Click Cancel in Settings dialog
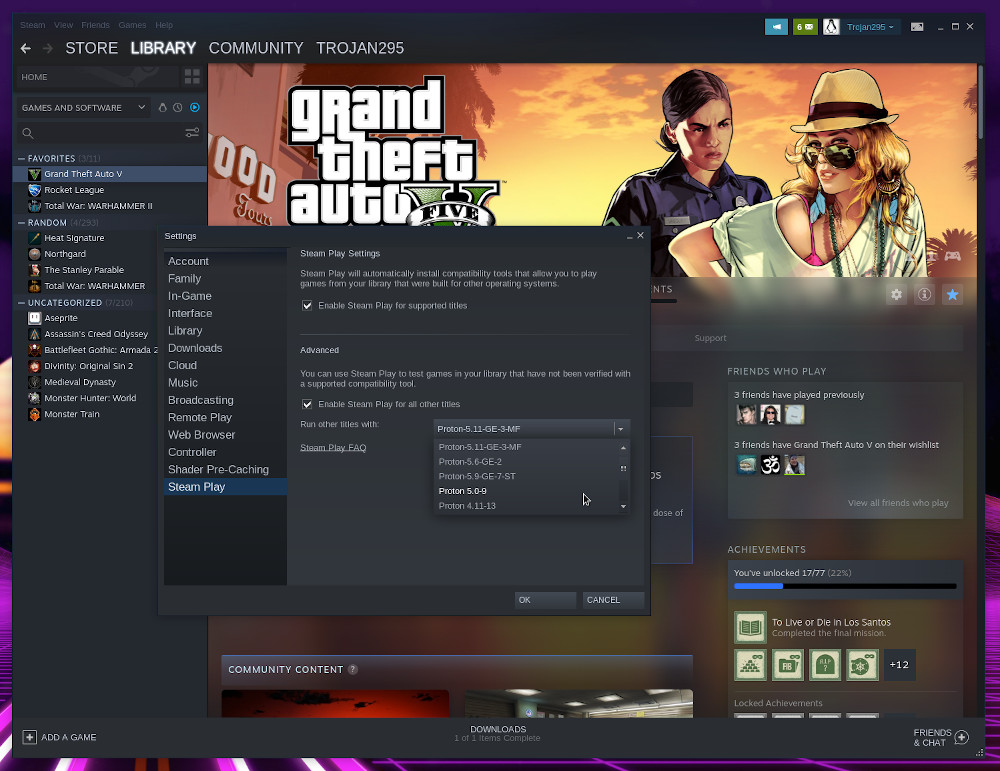The width and height of the screenshot is (1000, 771). click(x=613, y=600)
